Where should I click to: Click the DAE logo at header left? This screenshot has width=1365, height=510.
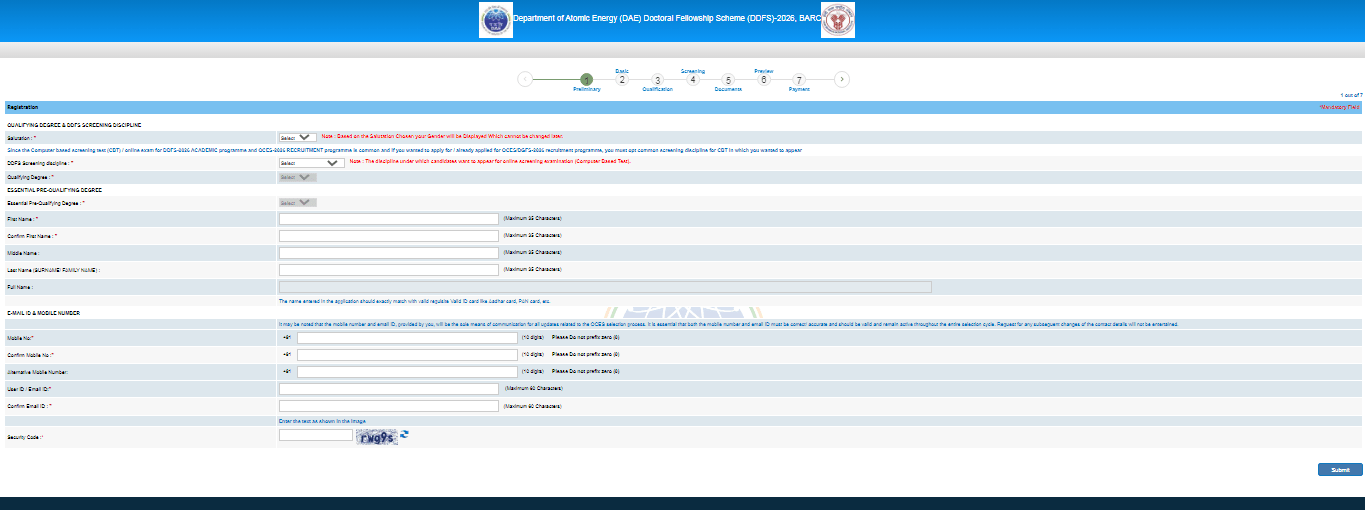(495, 20)
